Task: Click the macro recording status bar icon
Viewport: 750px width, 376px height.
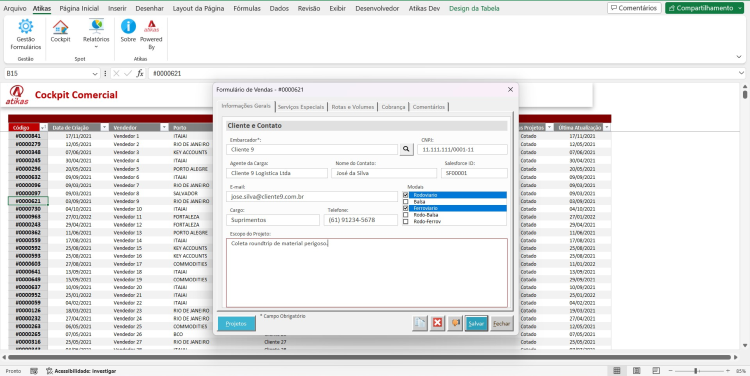Action: click(34, 371)
